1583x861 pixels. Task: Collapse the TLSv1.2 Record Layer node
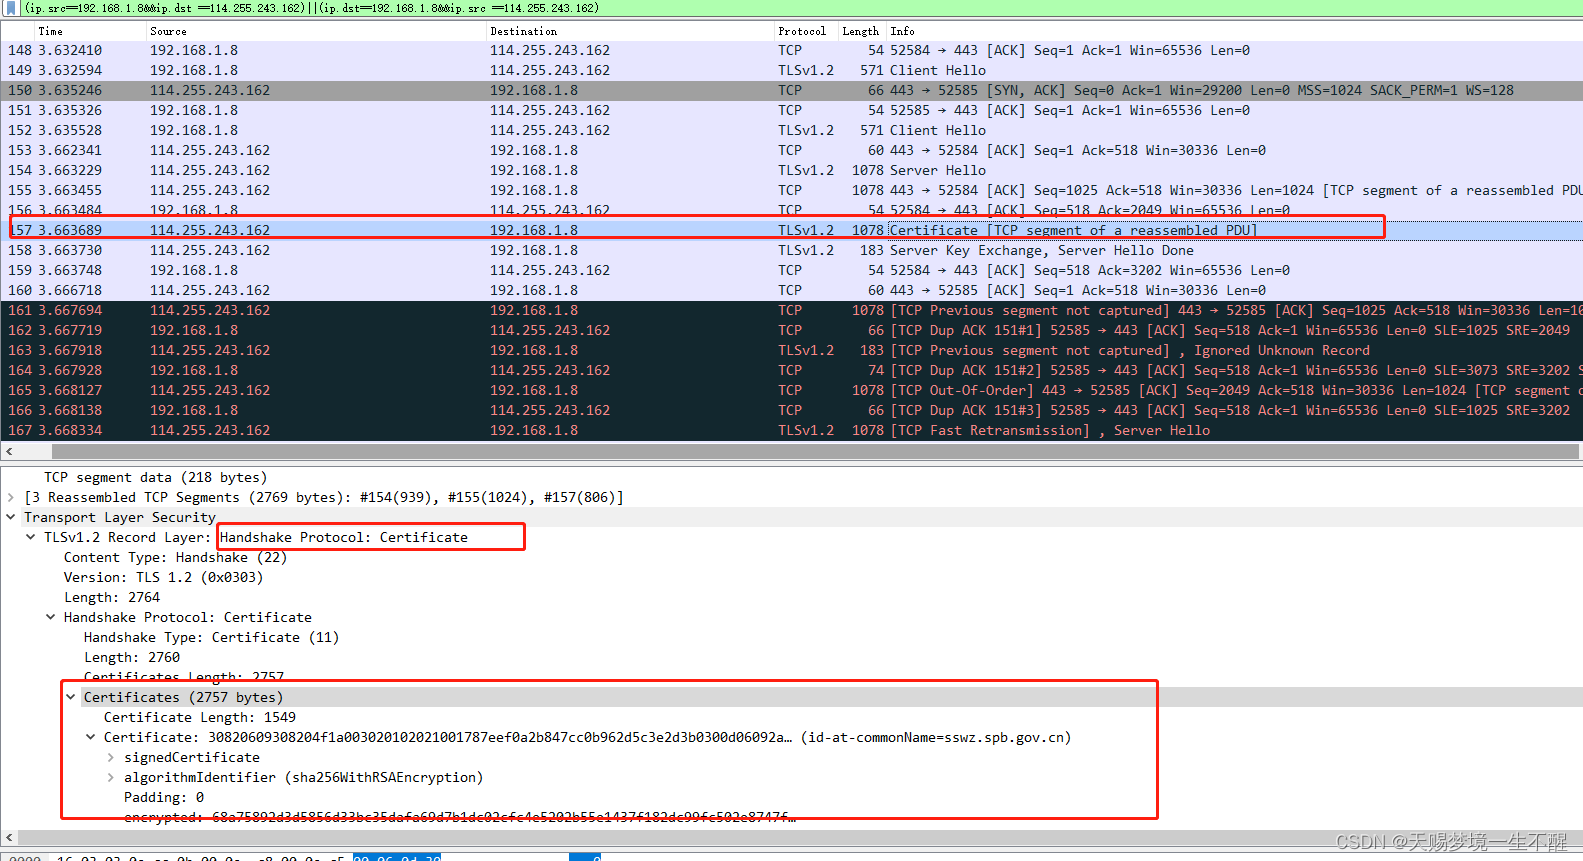pos(31,537)
